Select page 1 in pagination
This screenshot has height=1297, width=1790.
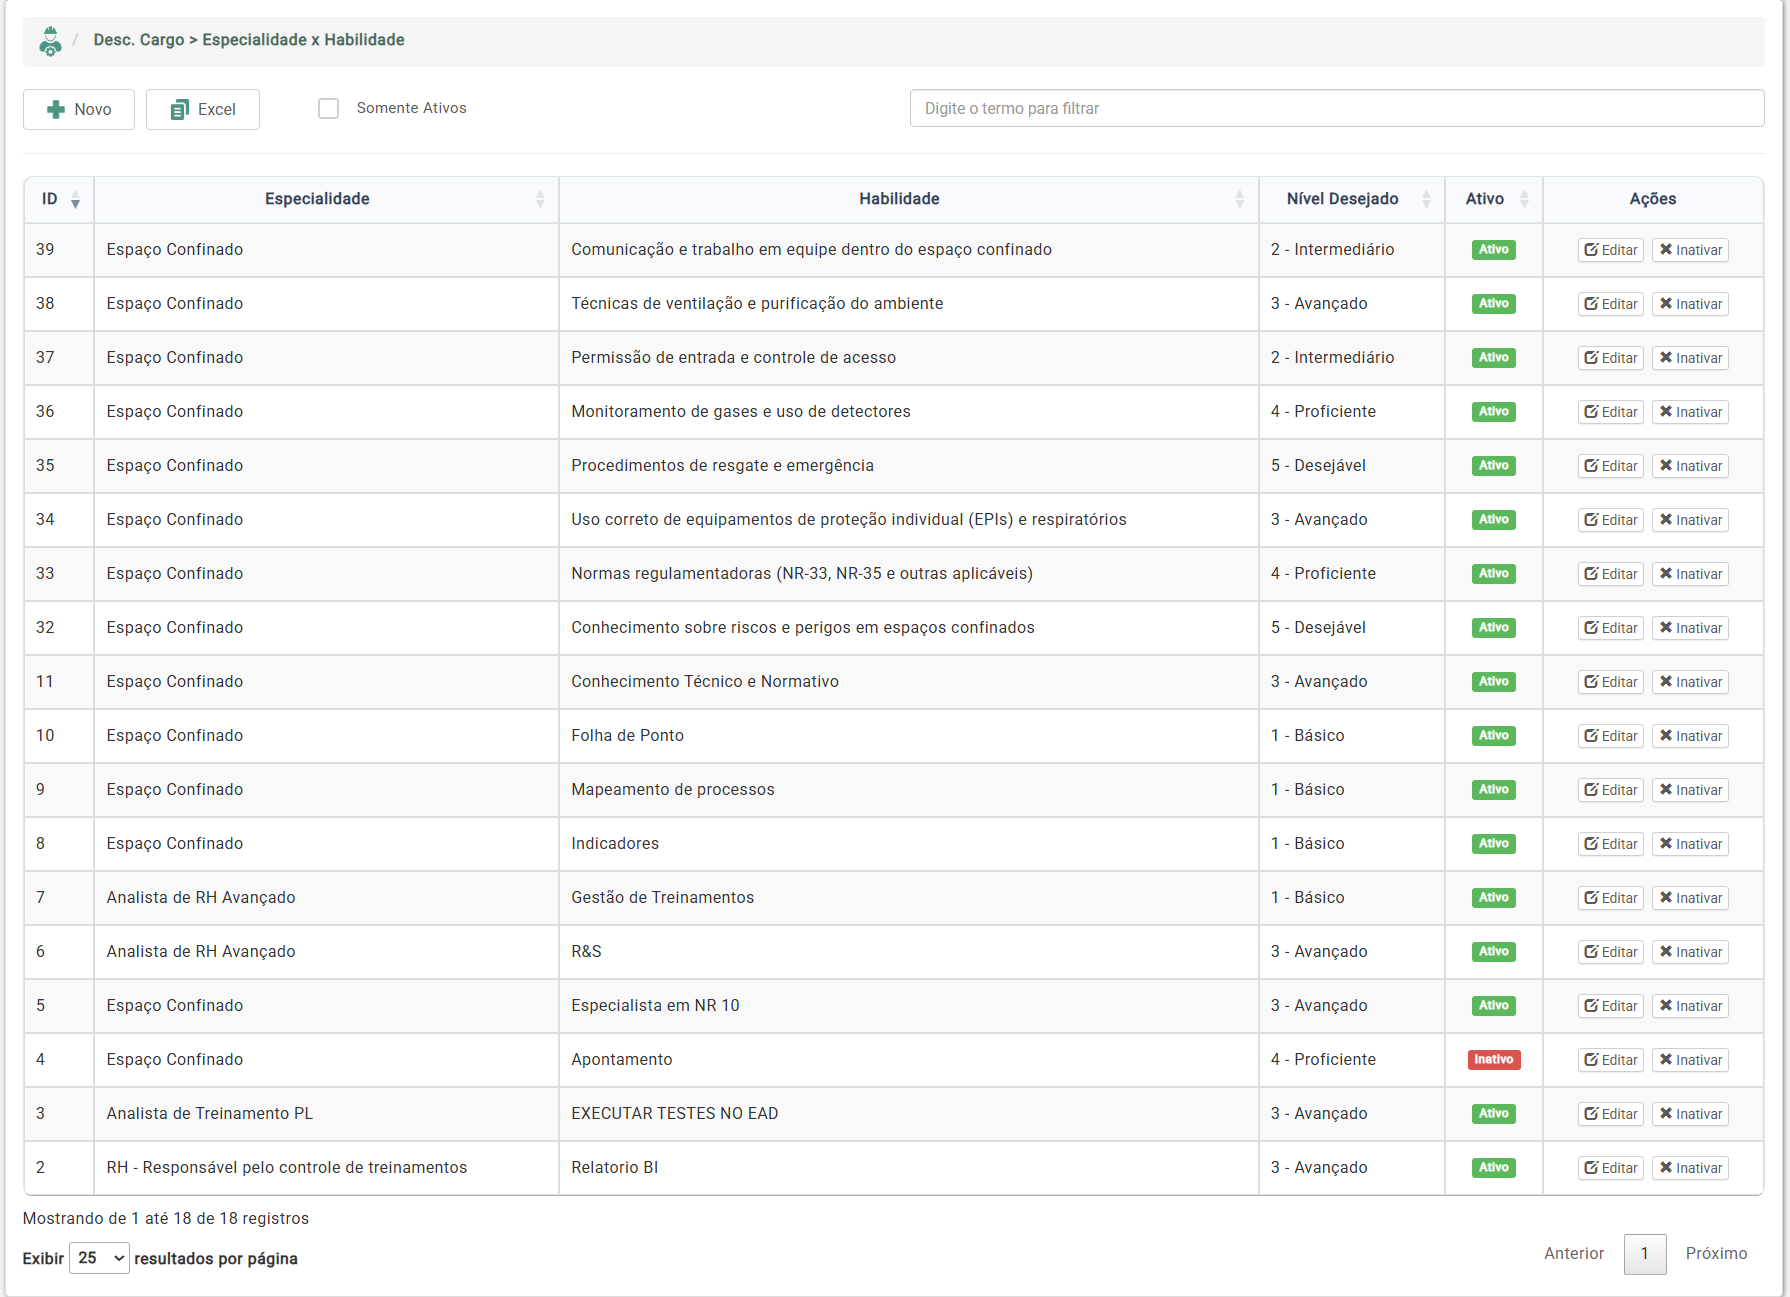(1644, 1254)
